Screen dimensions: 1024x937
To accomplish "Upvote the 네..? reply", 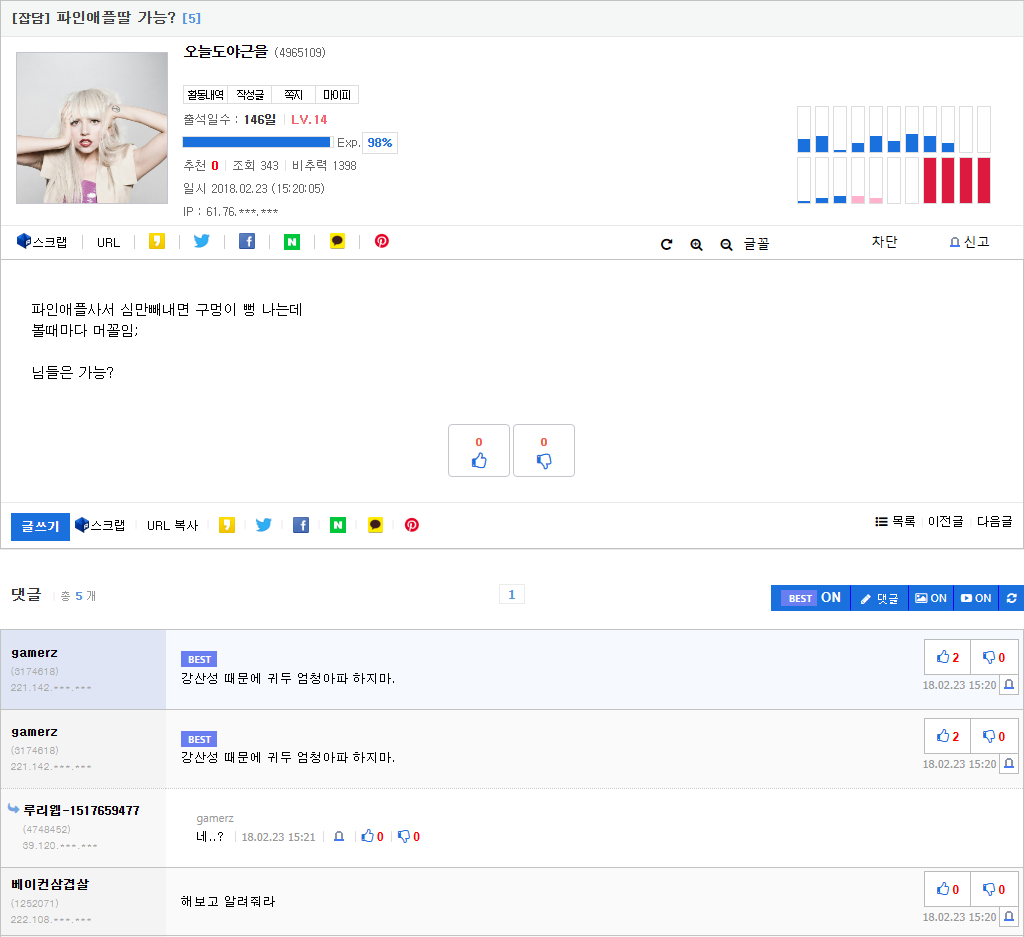I will pyautogui.click(x=372, y=836).
